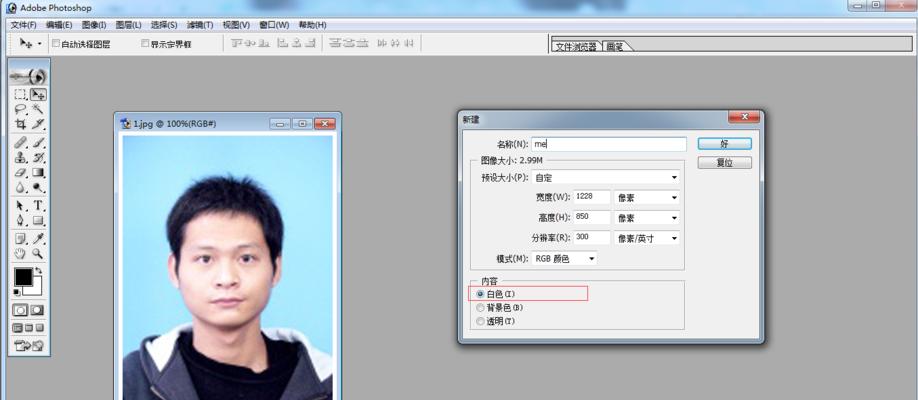Viewport: 918px width, 400px height.
Task: Open the background color picker (white swatch)
Action: pos(36,288)
